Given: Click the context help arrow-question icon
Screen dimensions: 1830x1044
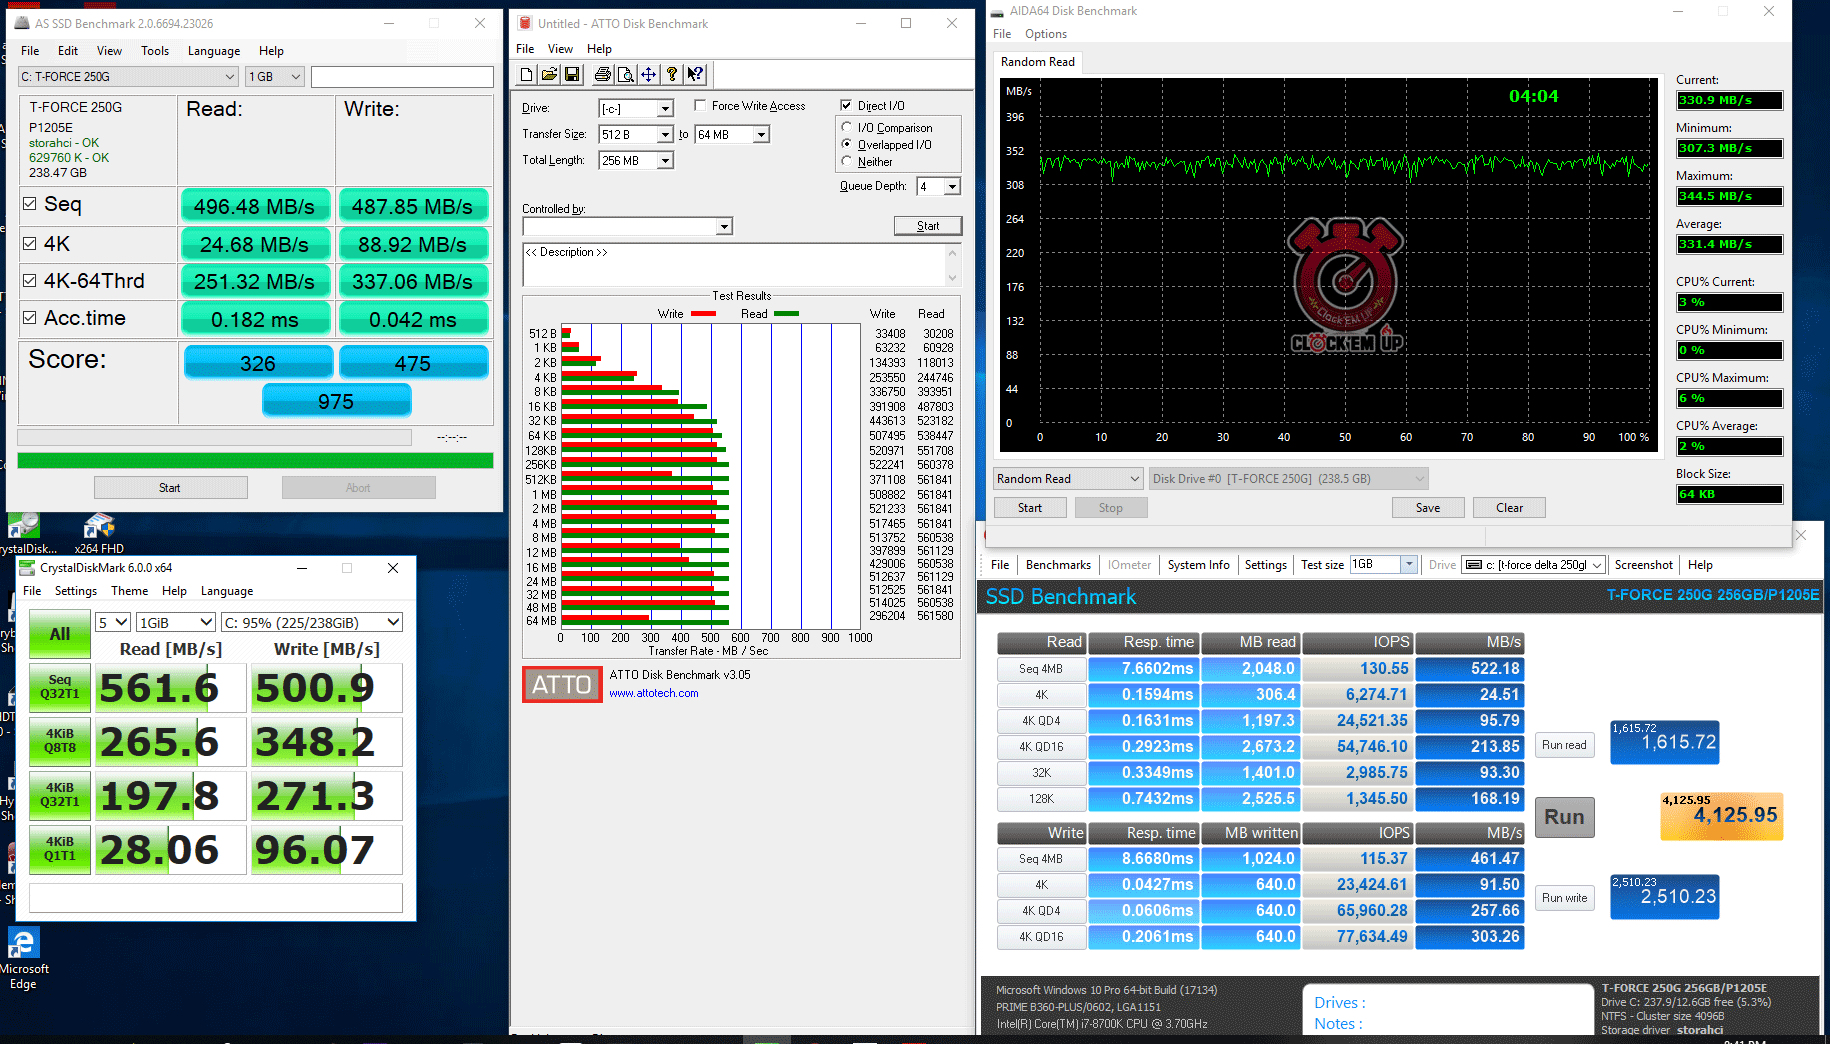Looking at the screenshot, I should click(695, 74).
